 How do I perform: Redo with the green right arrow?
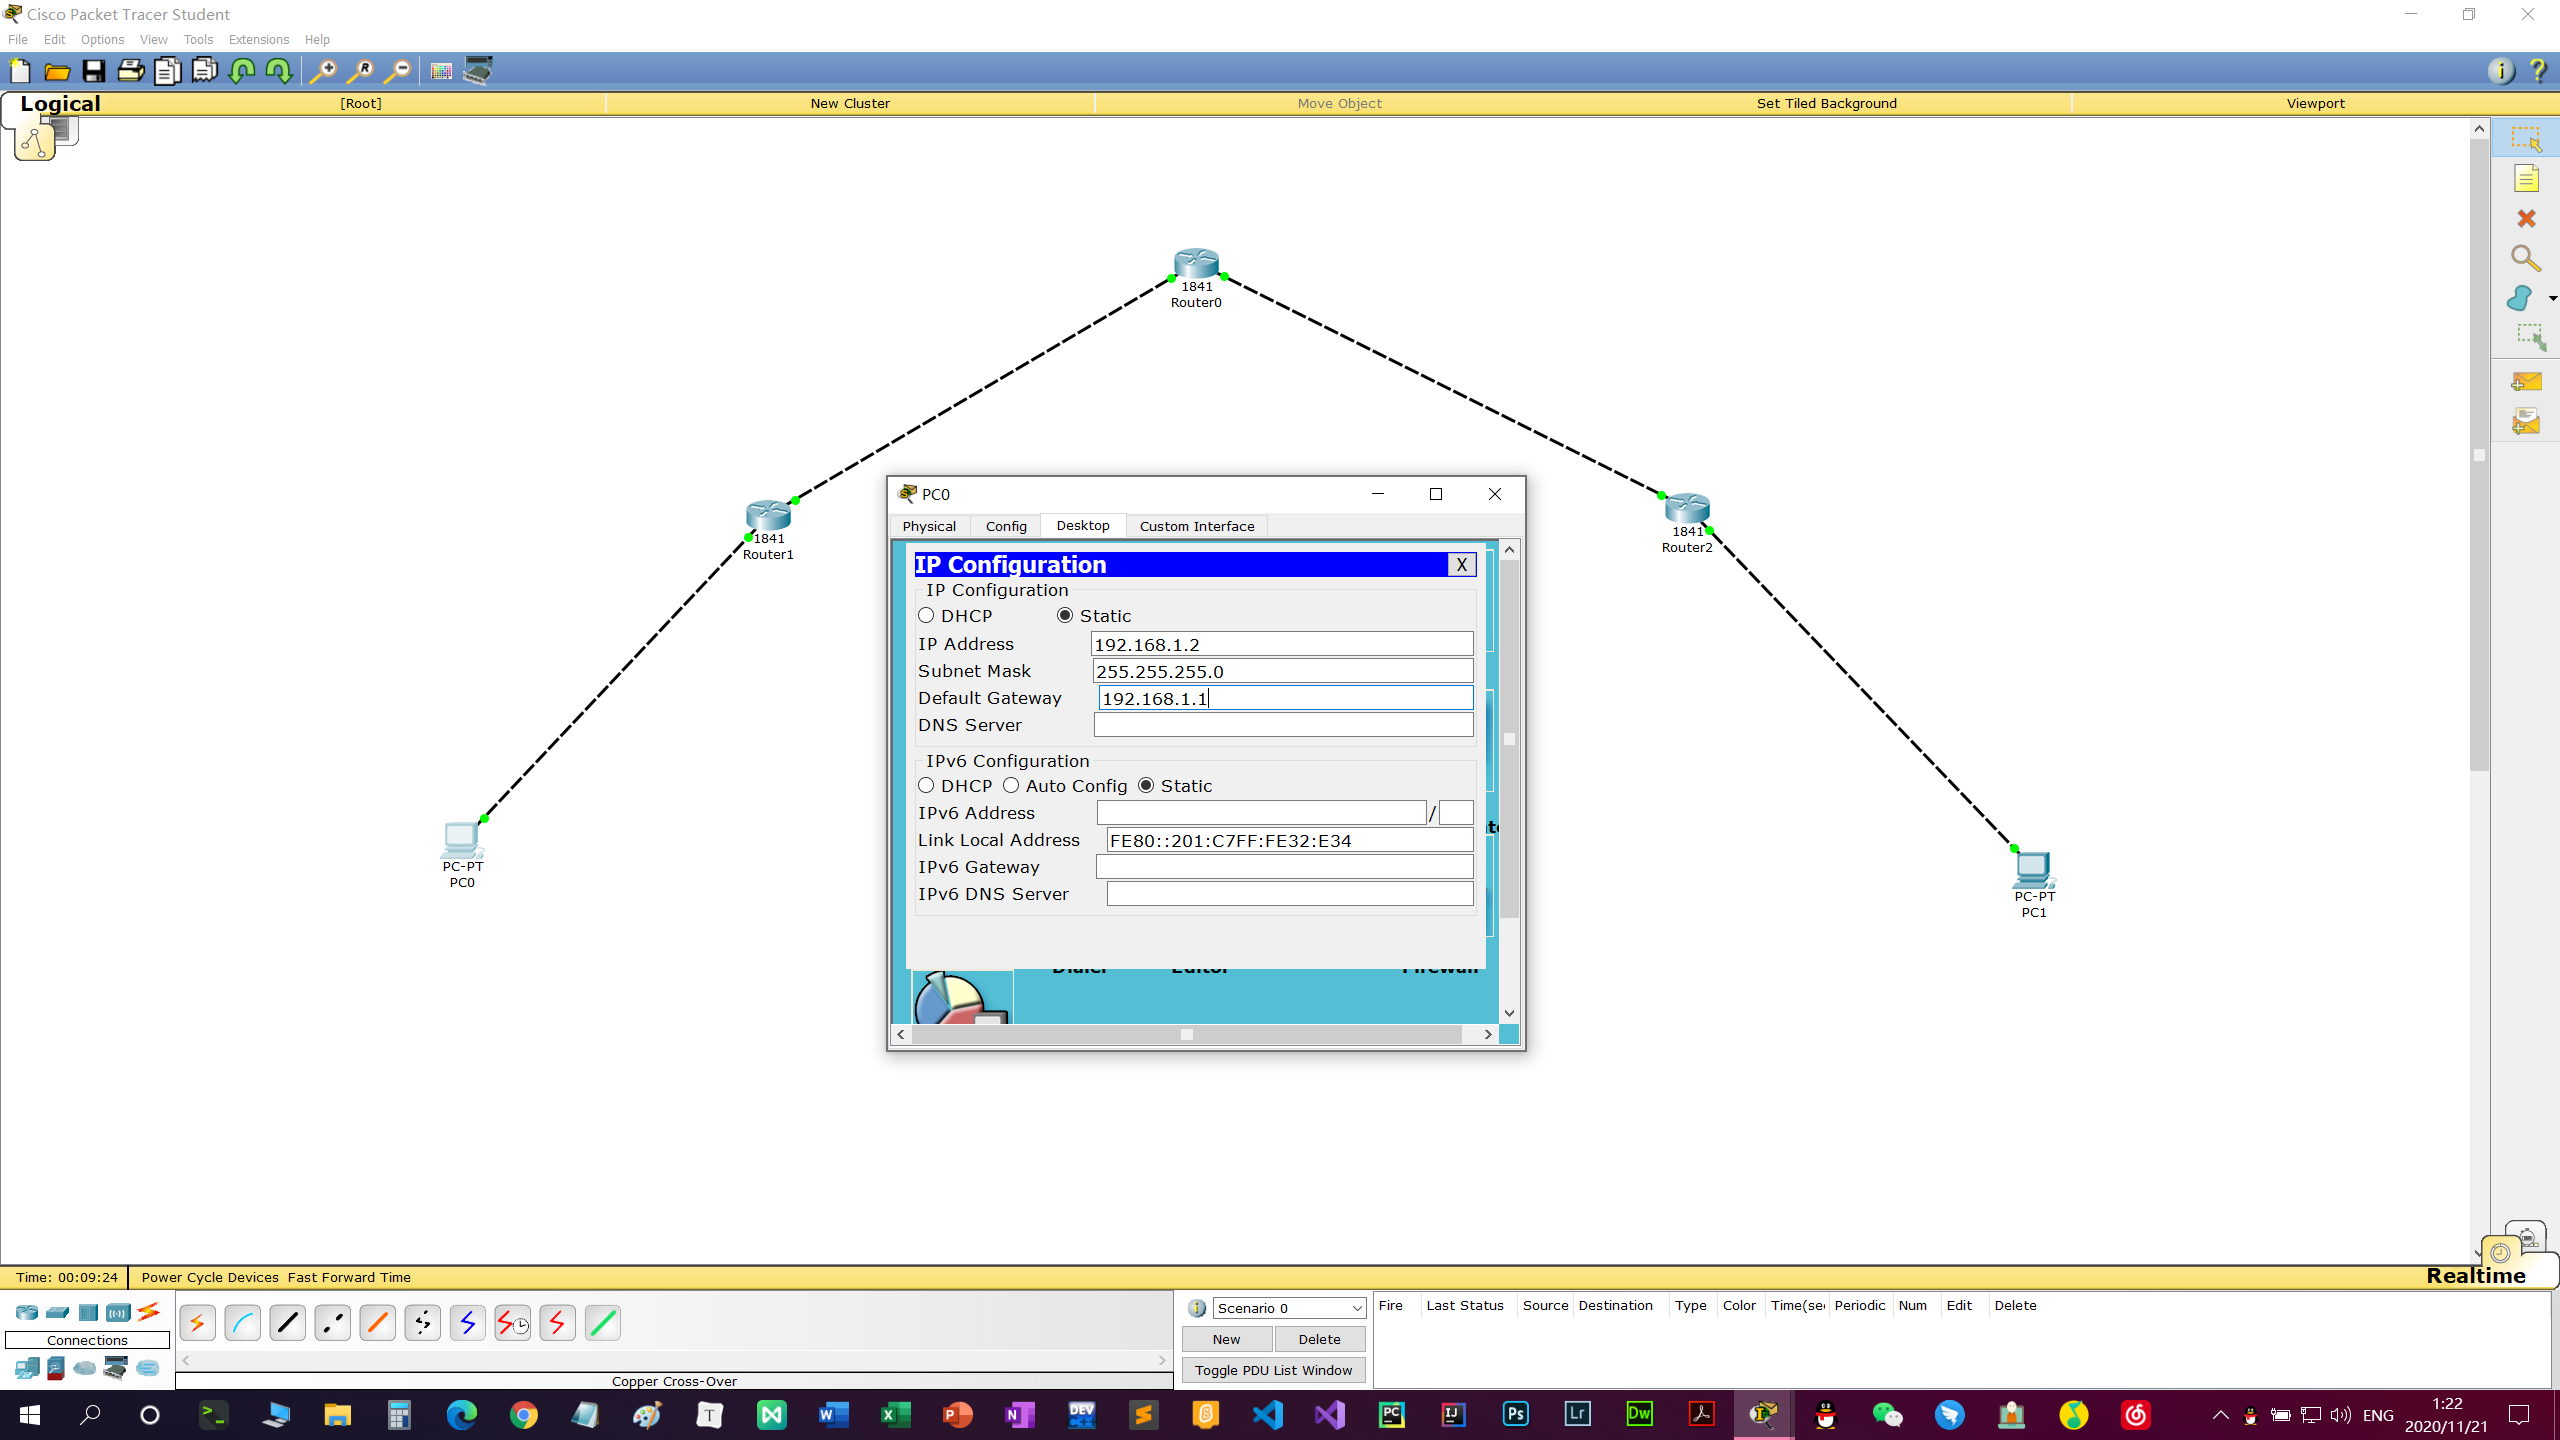coord(279,71)
